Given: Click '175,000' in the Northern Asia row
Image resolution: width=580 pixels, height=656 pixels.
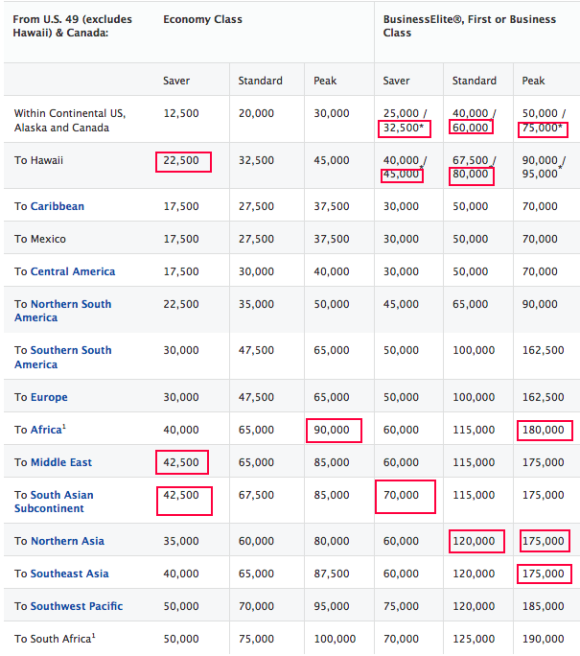Looking at the screenshot, I should pos(543,541).
